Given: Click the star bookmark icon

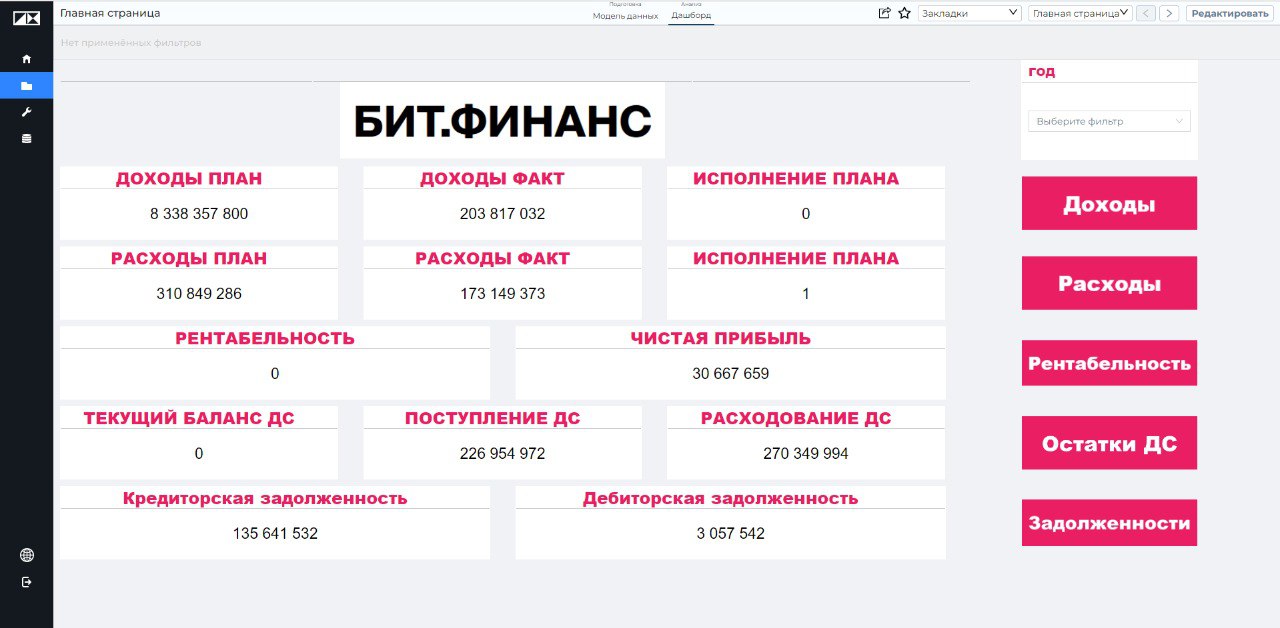Looking at the screenshot, I should (x=904, y=13).
